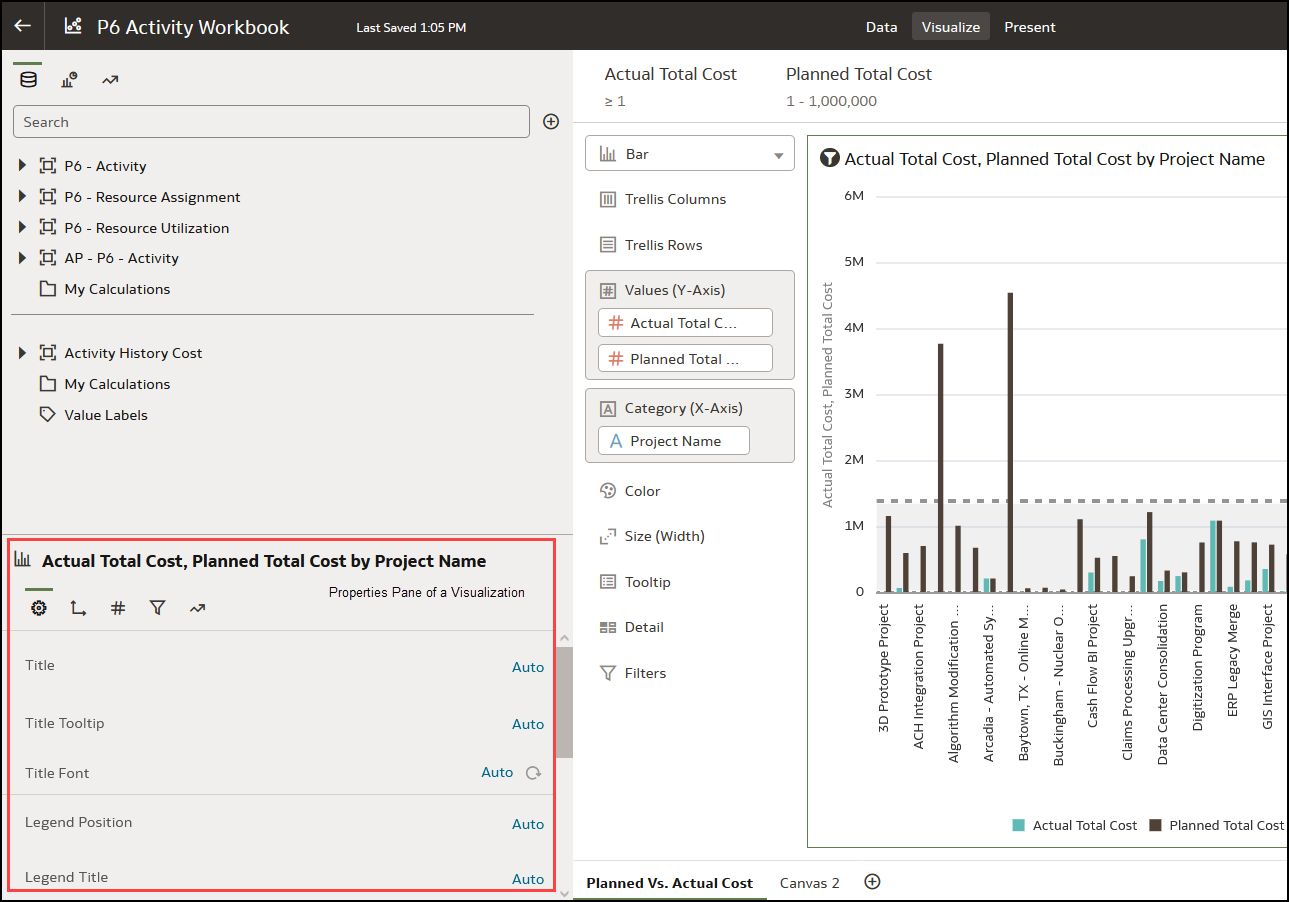Reset Title Font with the refresh icon
Image resolution: width=1289 pixels, height=902 pixels.
(x=534, y=773)
